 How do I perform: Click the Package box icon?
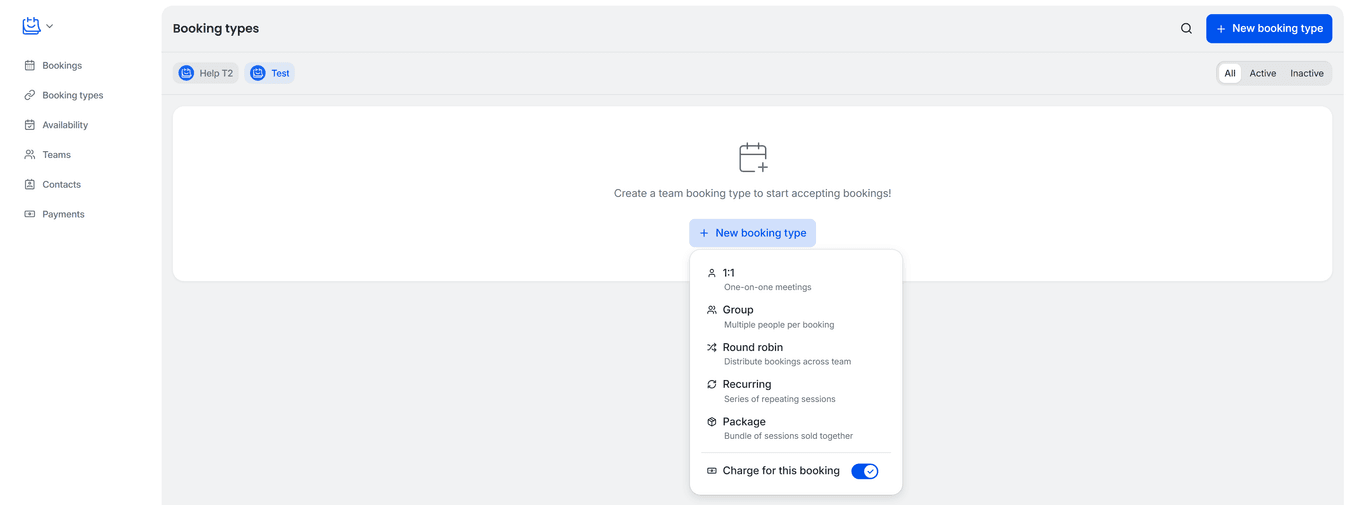coord(711,422)
